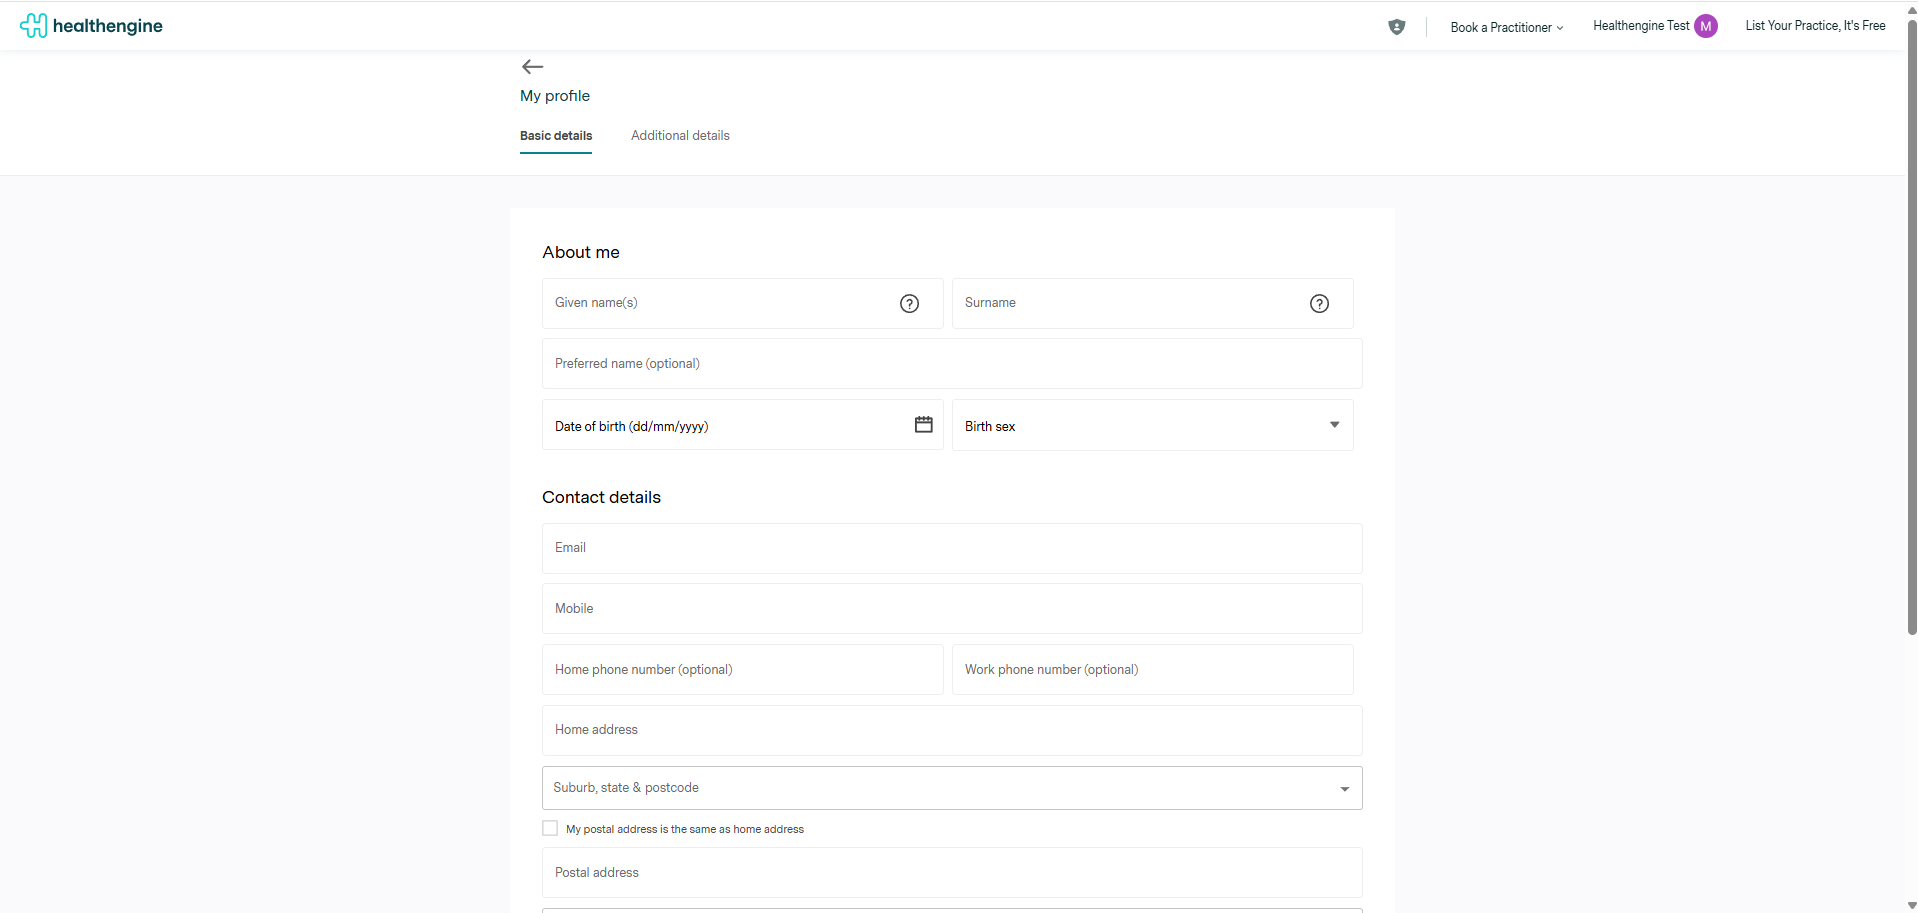Viewport: 1918px width, 913px height.
Task: Select the Basic details tab
Action: point(556,136)
